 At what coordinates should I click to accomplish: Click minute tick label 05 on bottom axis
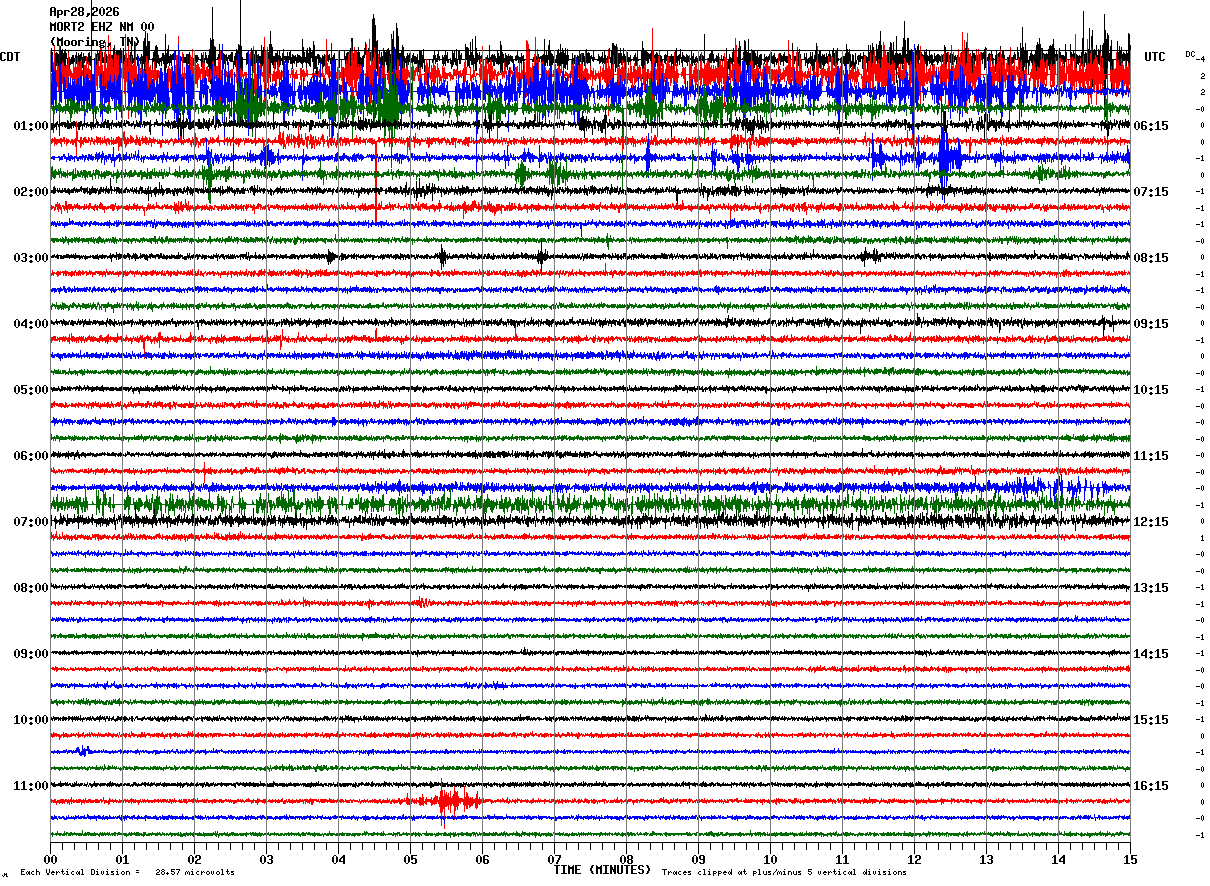point(410,859)
